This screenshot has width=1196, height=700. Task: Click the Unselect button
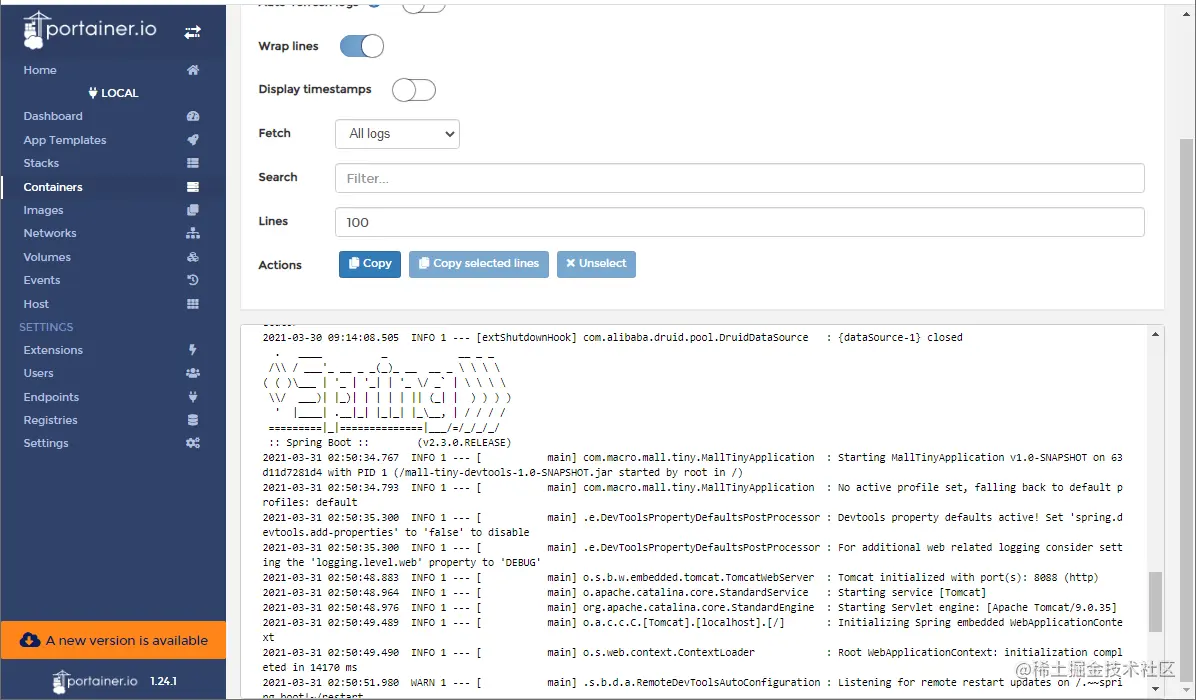tap(596, 264)
